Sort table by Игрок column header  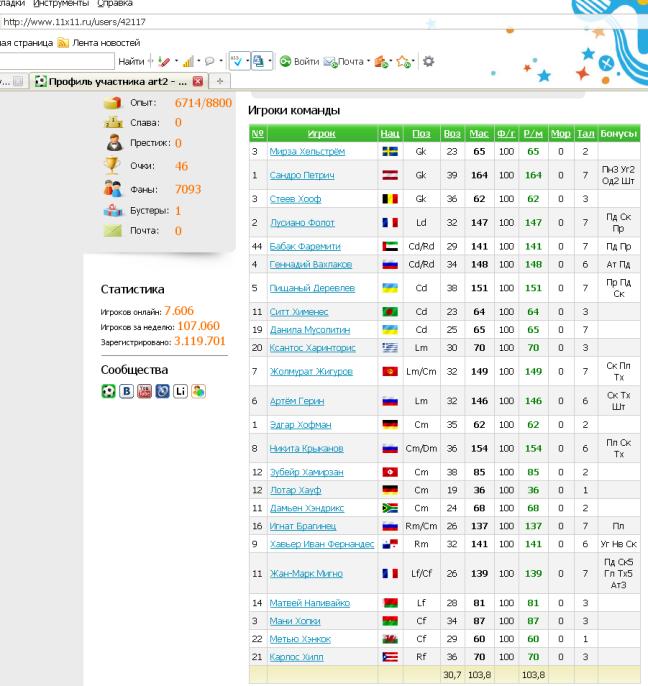coord(322,133)
